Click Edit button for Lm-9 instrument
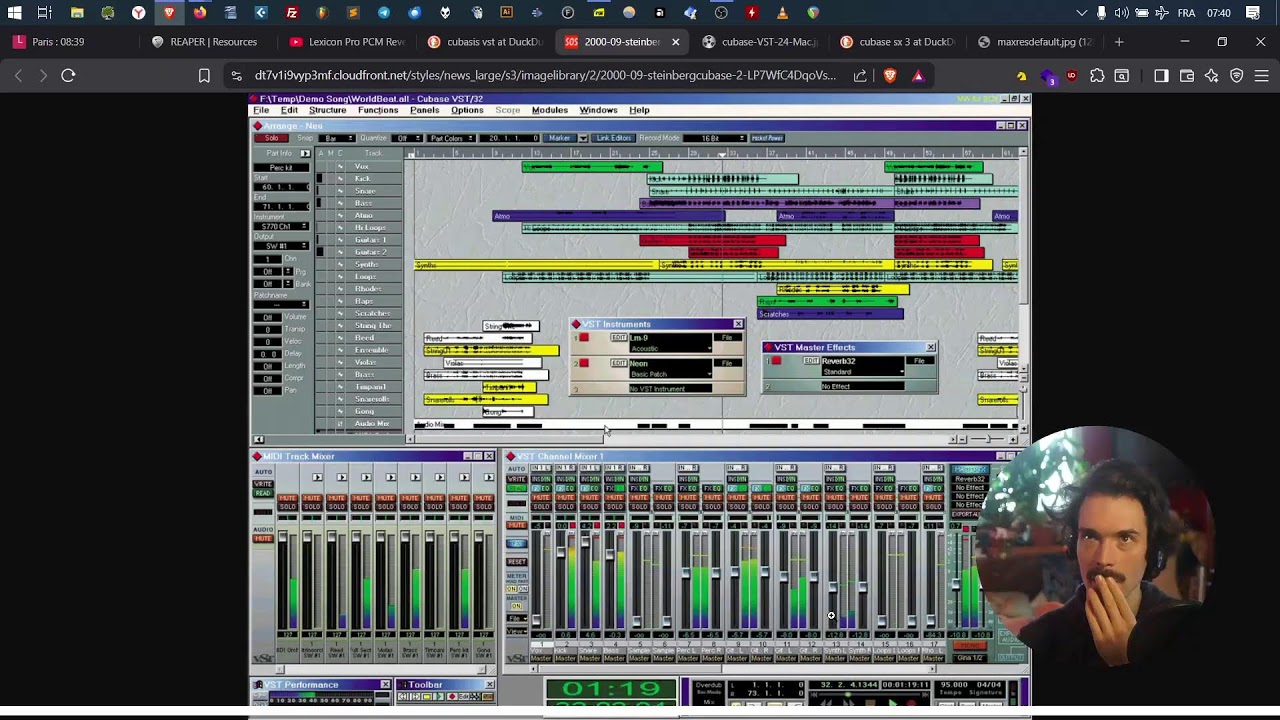The image size is (1280, 720). (619, 338)
